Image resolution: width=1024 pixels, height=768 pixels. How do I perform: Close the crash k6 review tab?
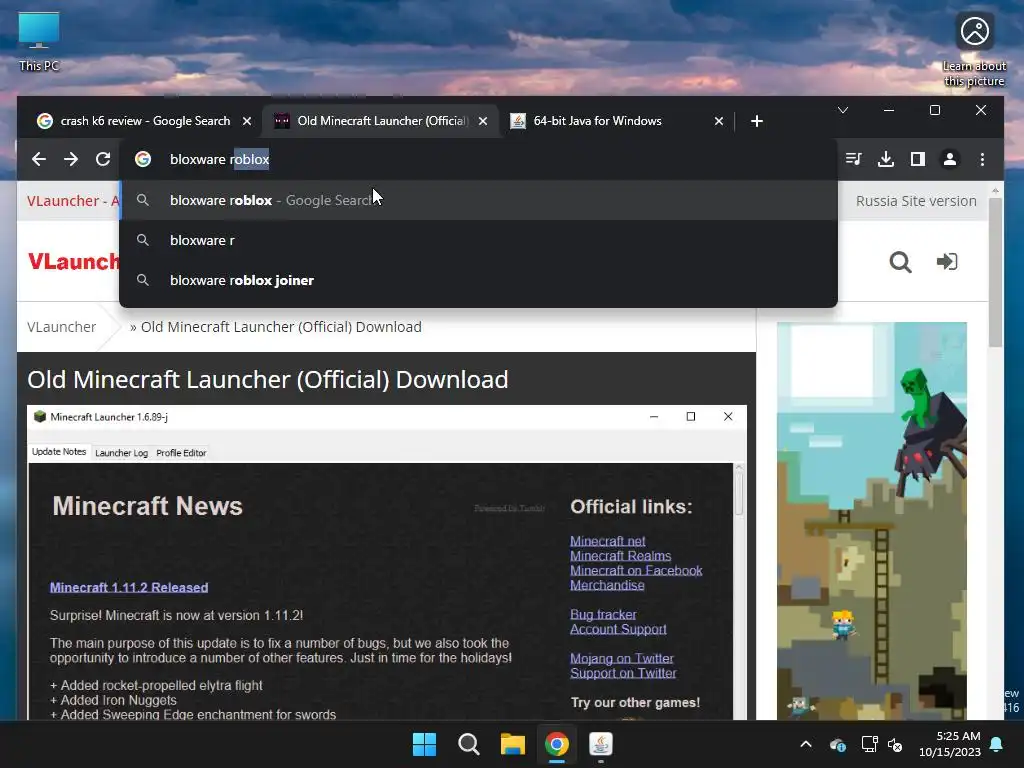tap(247, 121)
